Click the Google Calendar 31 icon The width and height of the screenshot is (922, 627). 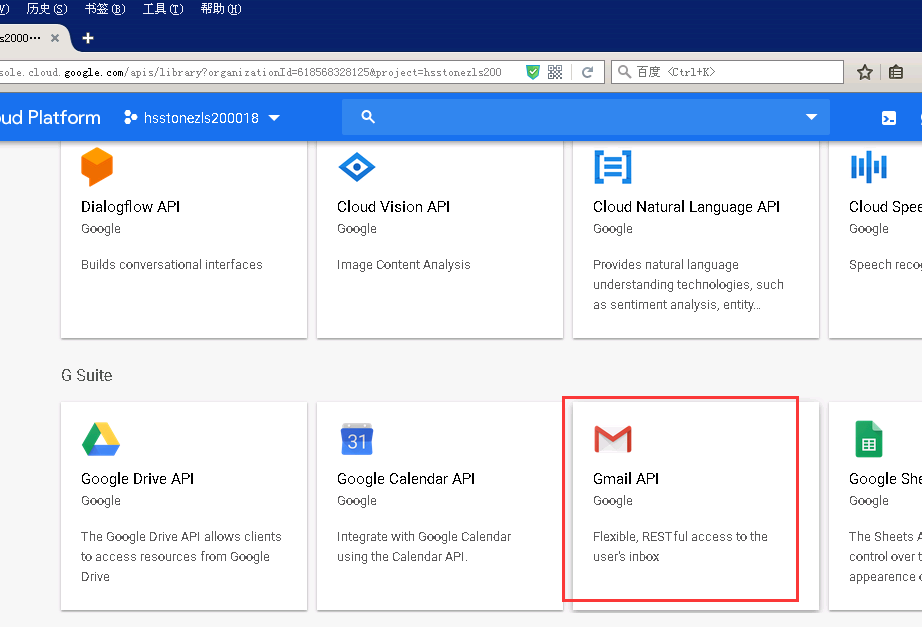coord(357,439)
